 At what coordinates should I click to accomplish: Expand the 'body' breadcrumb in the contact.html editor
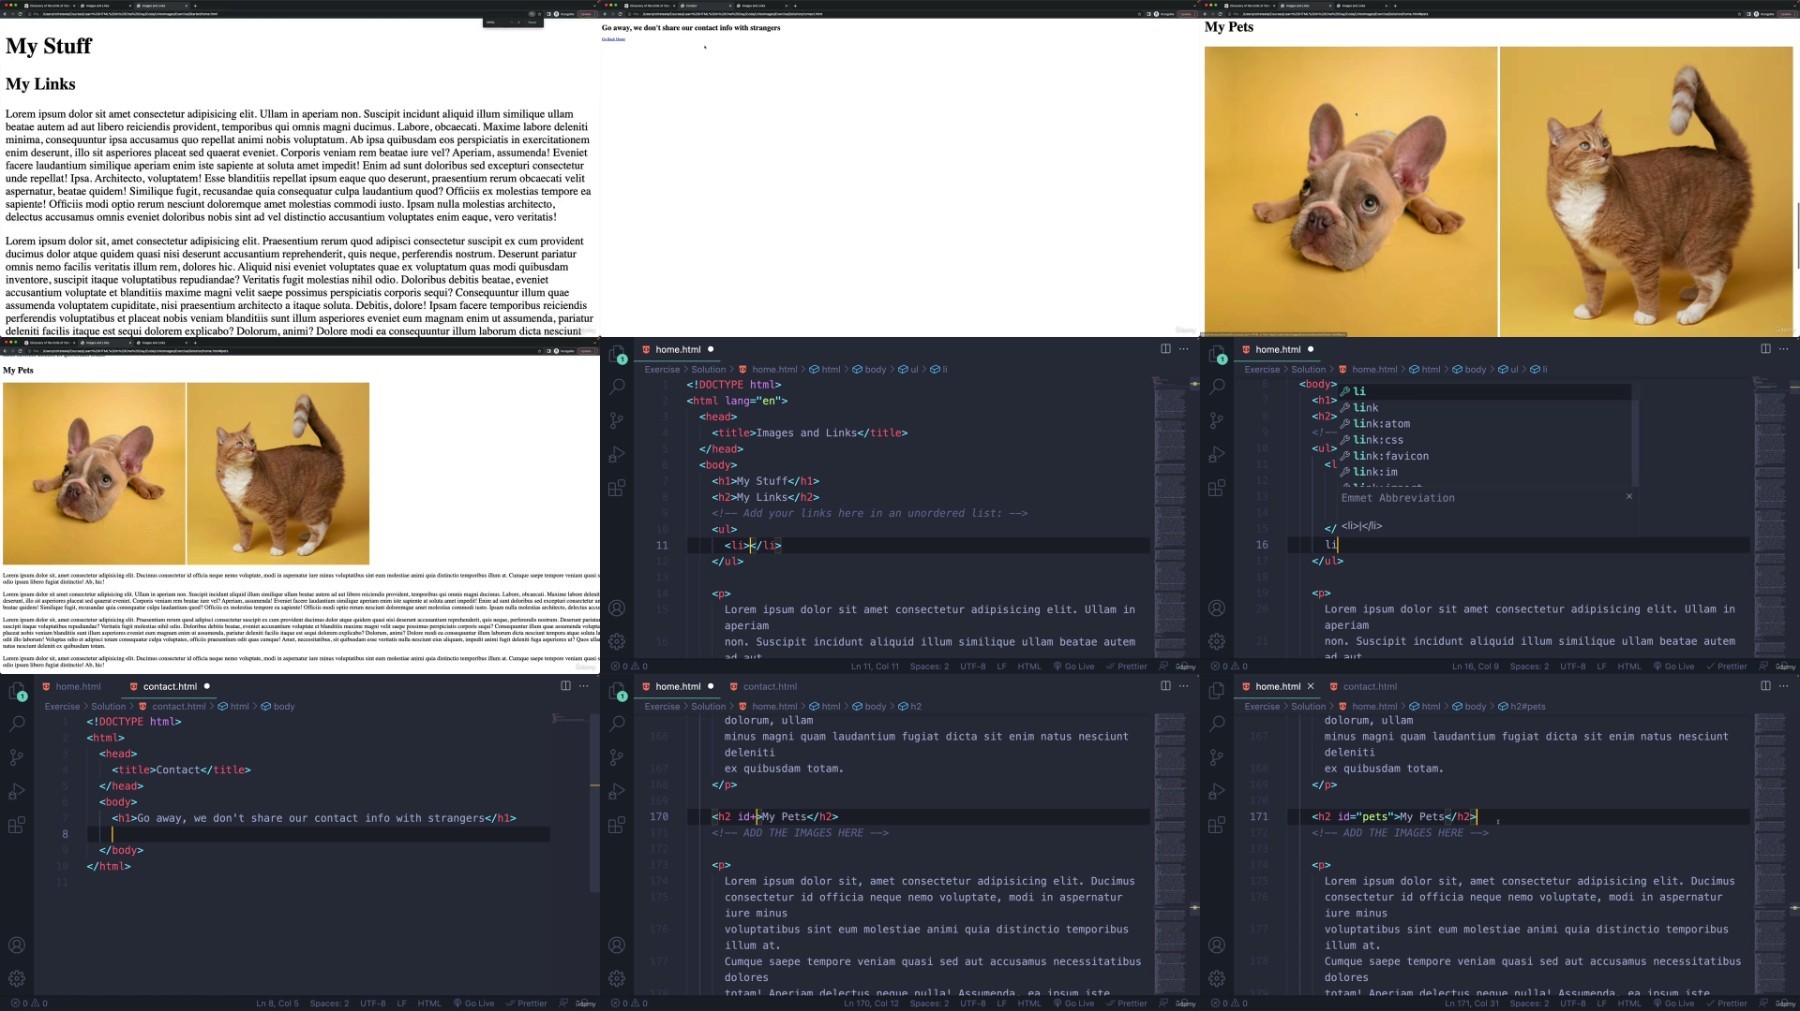[x=278, y=706]
